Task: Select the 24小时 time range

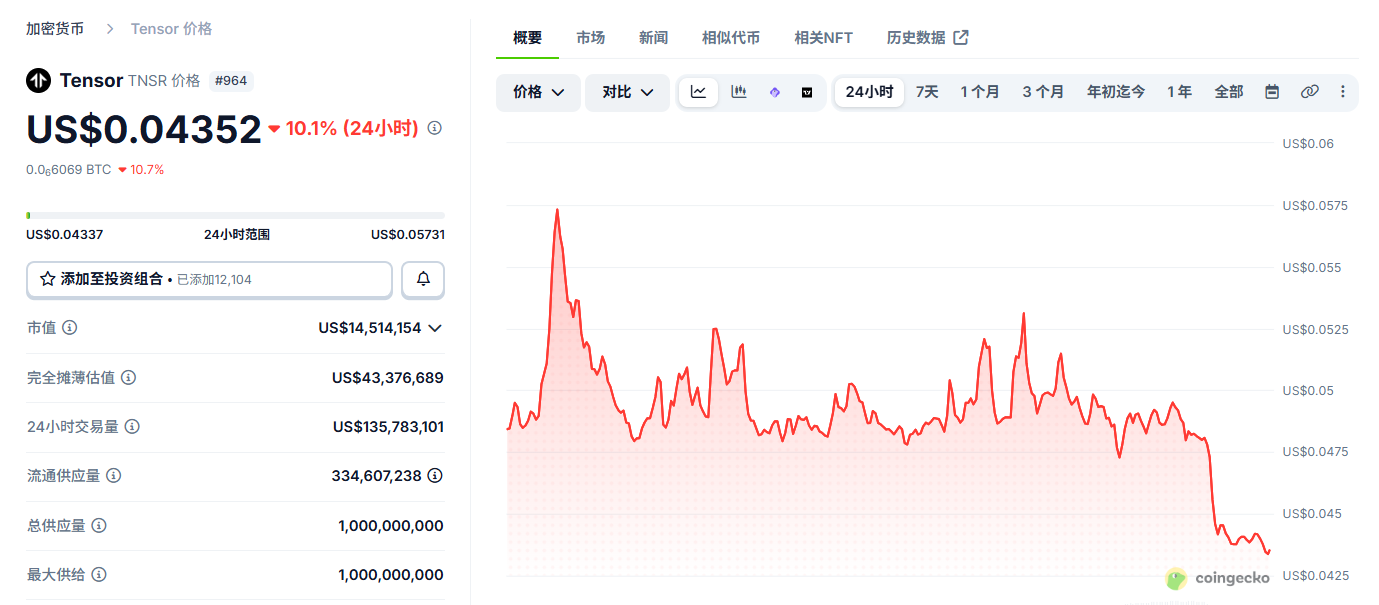Action: [x=869, y=92]
